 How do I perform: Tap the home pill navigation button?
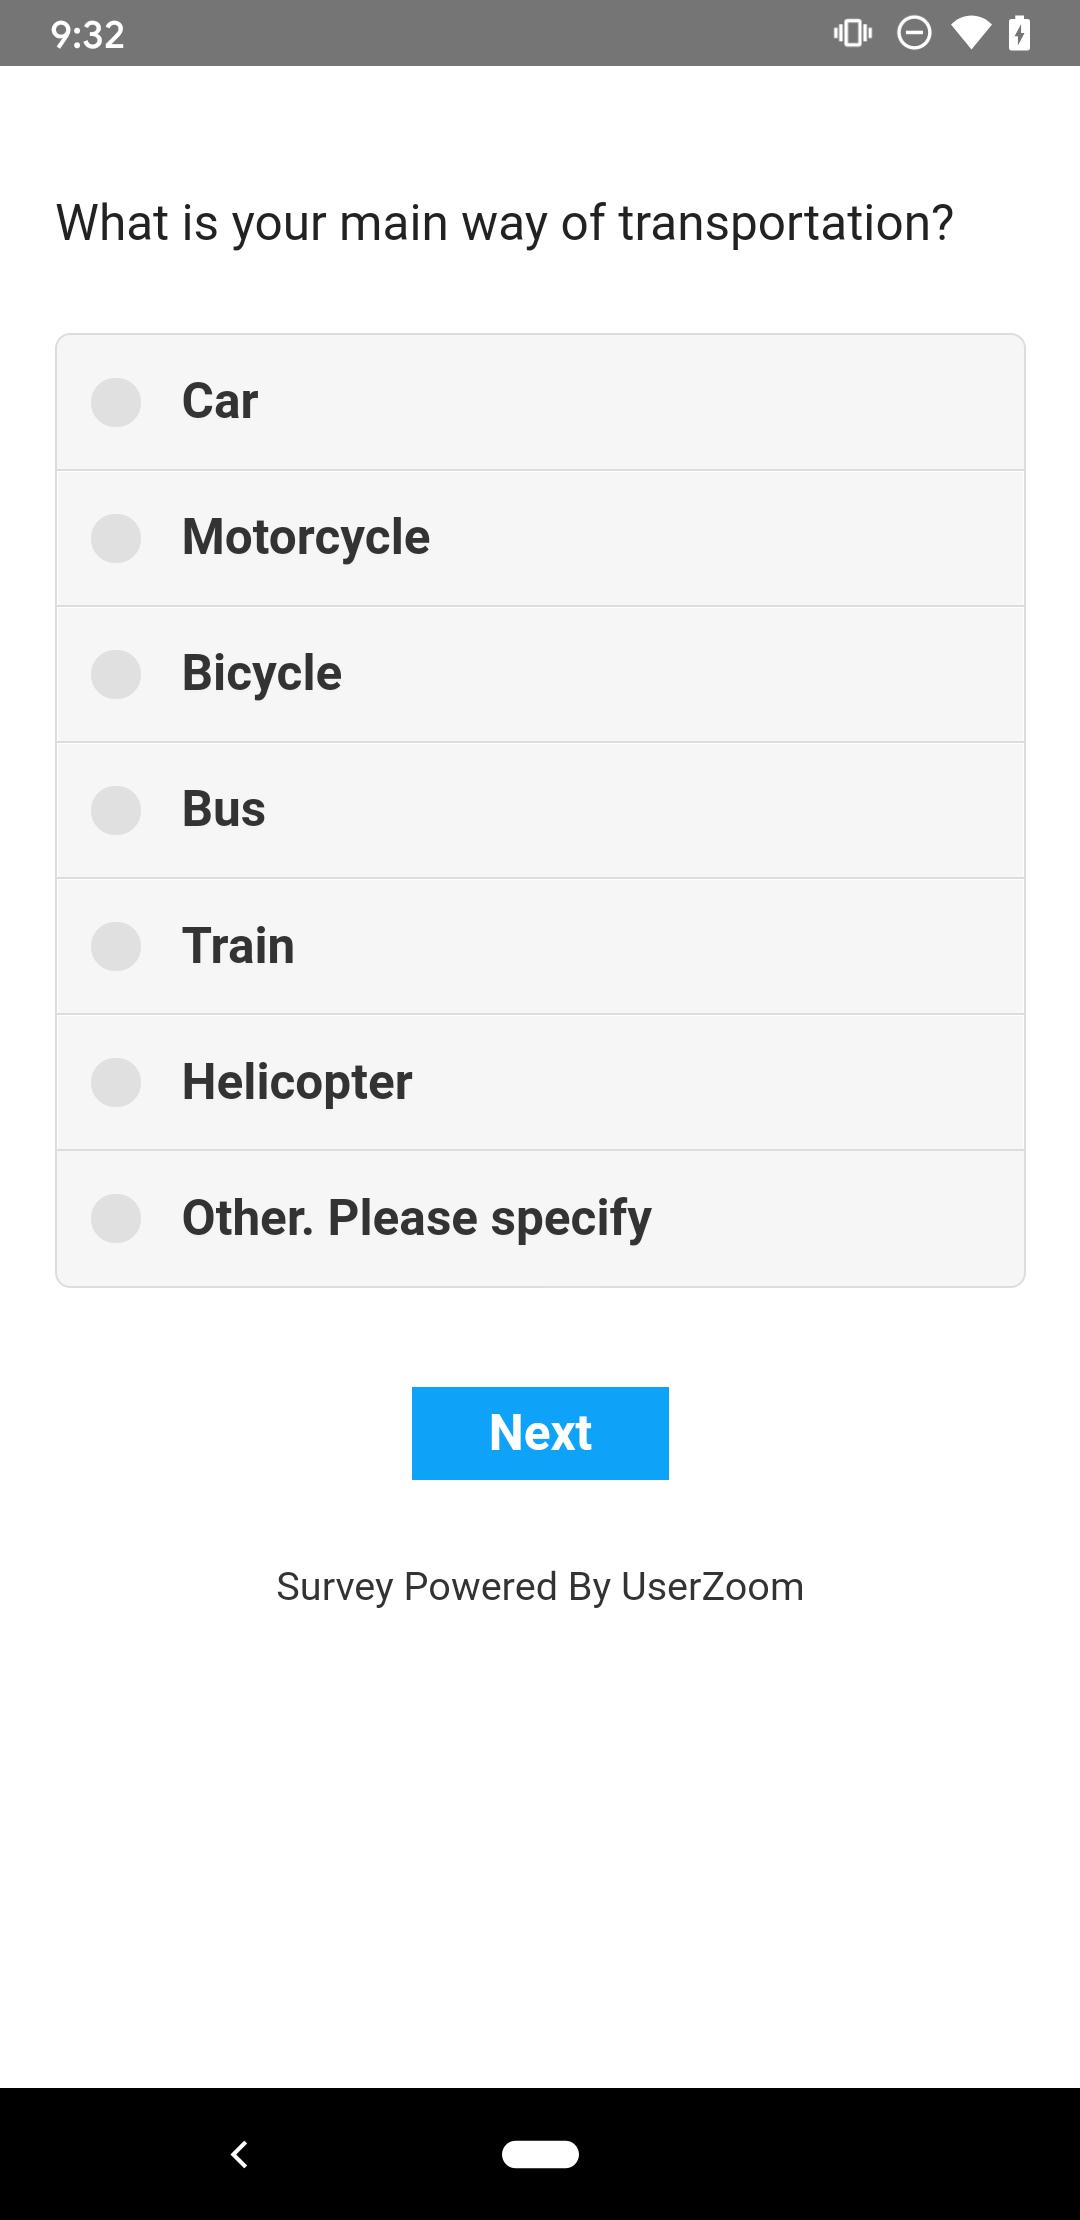540,2154
